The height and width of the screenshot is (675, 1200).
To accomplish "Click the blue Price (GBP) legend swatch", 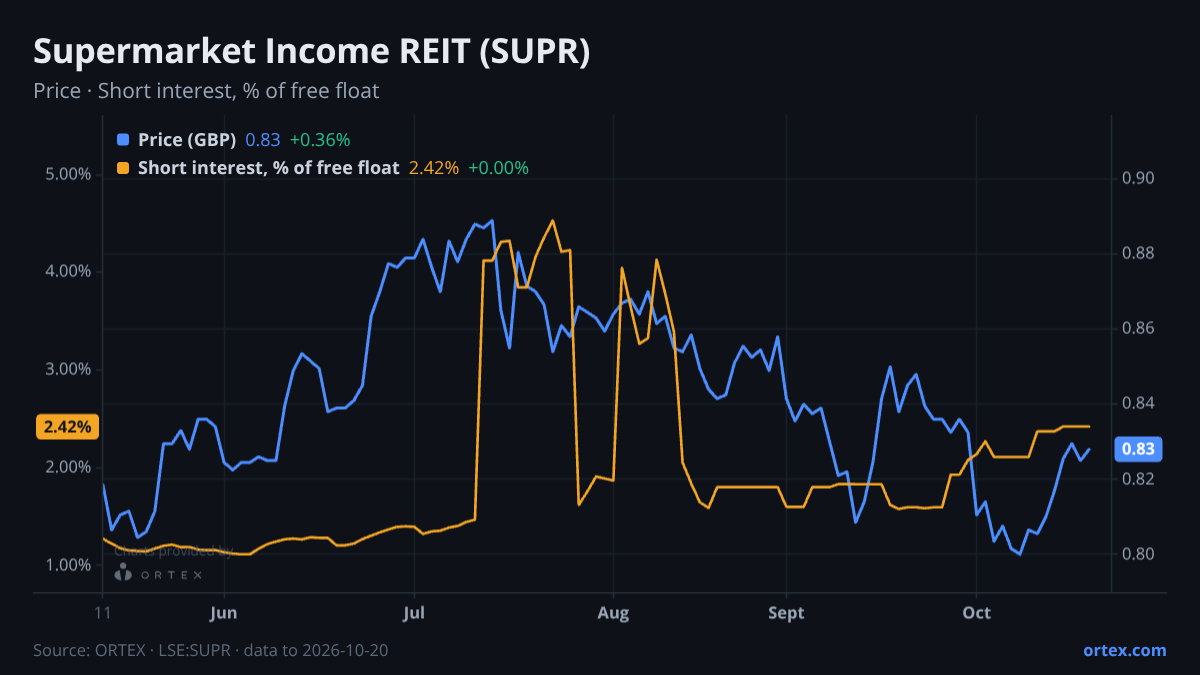I will 123,140.
